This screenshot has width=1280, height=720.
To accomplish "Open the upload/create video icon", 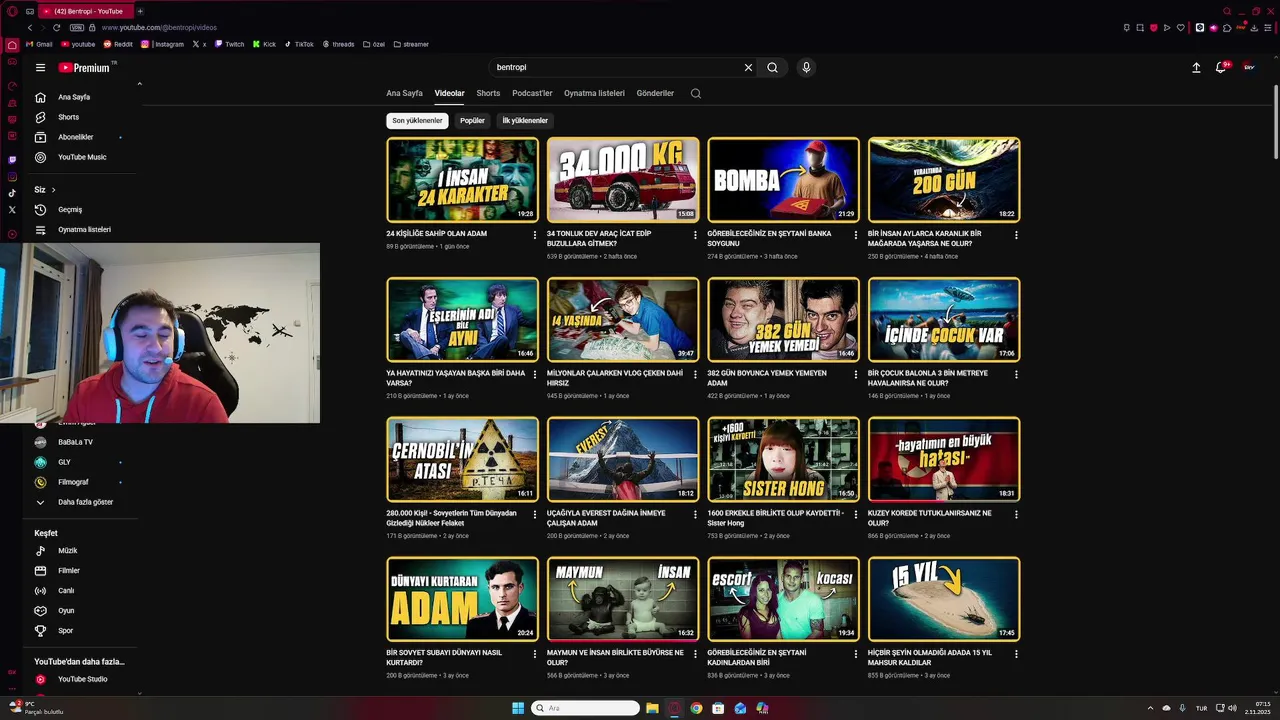I will (1196, 68).
